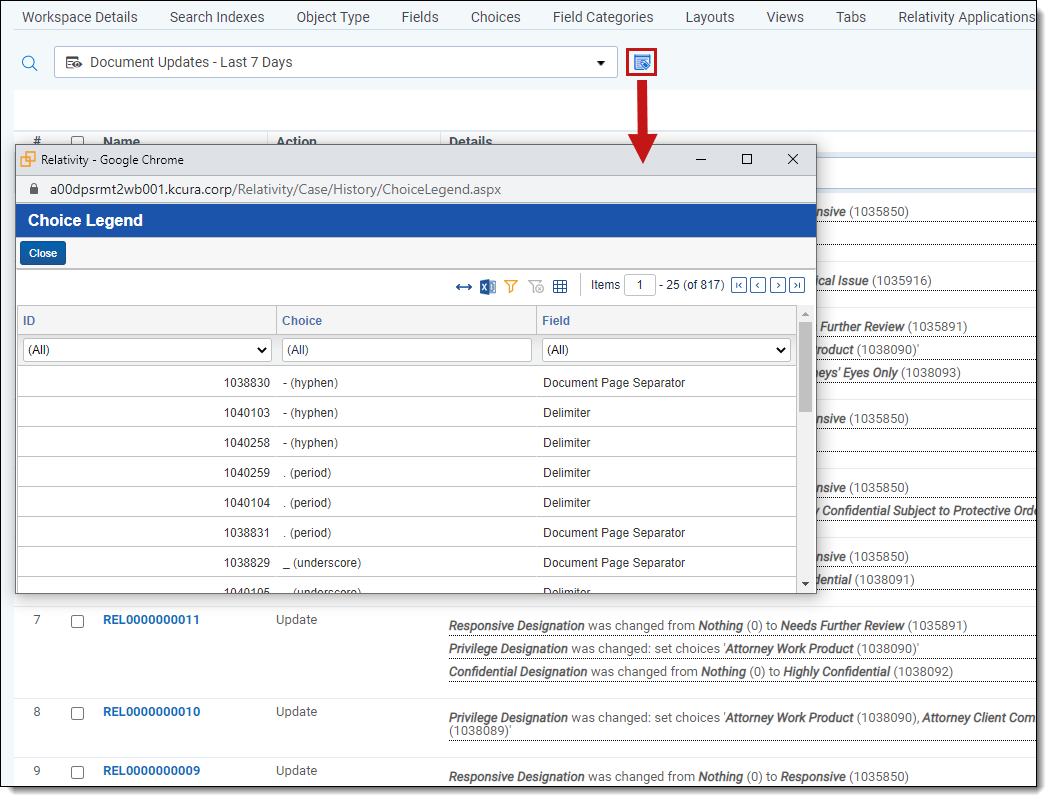Go to the next page of legend items

(x=777, y=286)
